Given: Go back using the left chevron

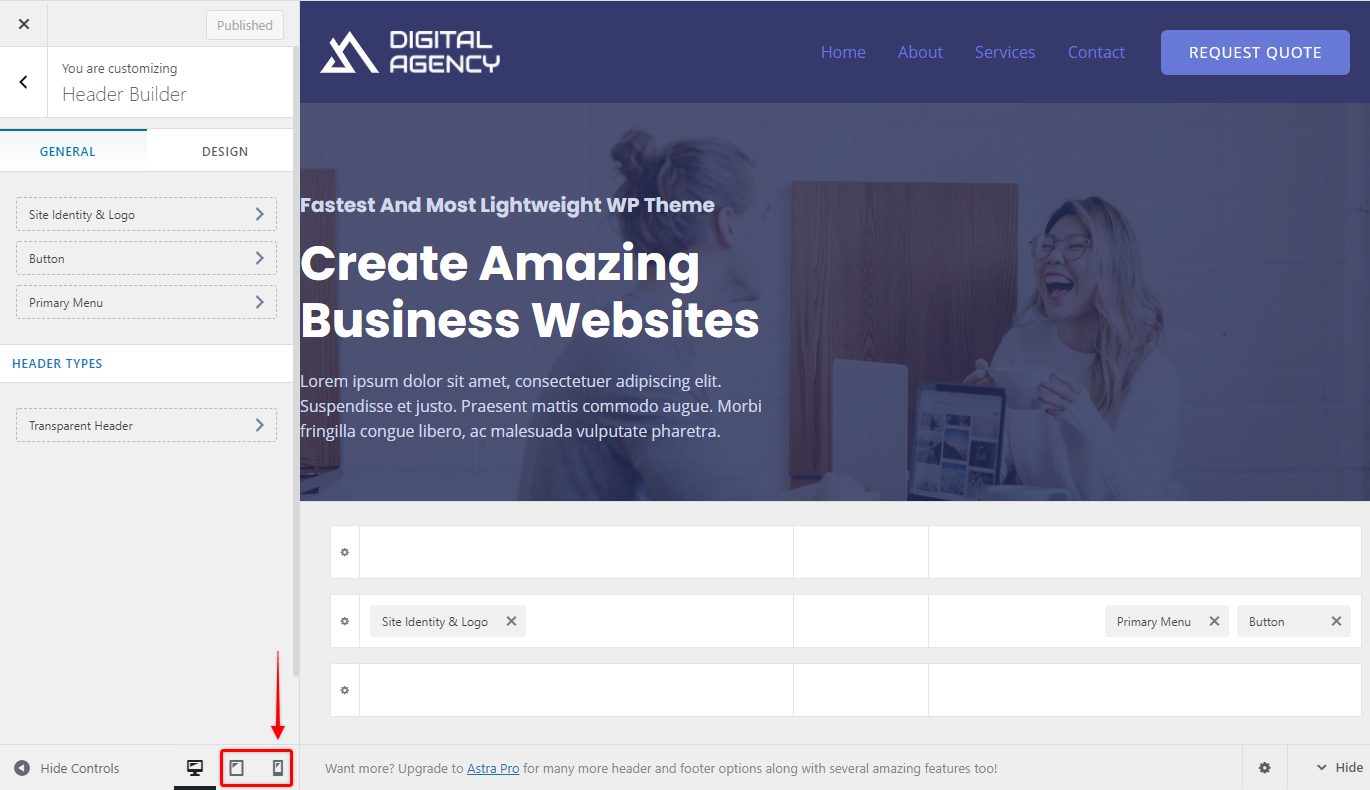Looking at the screenshot, I should point(24,82).
